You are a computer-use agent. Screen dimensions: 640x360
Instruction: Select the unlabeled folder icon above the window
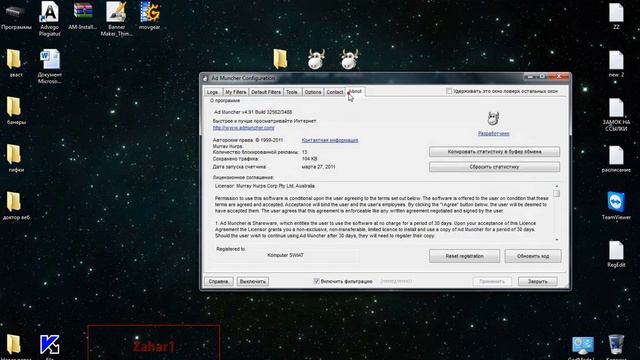[x=280, y=59]
